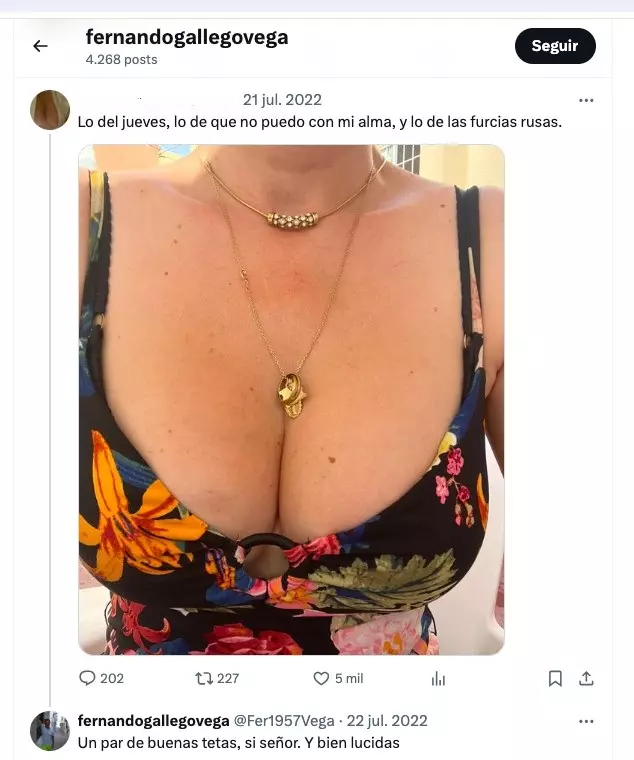Share the post via the upload icon
This screenshot has width=634, height=760.
coord(586,679)
